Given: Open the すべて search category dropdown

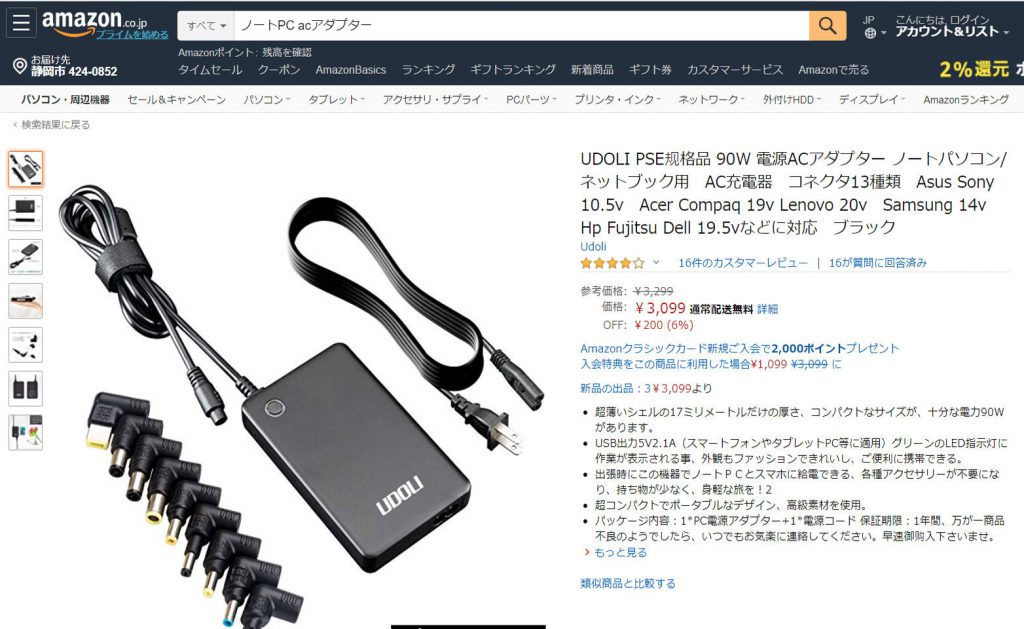Looking at the screenshot, I should click(x=206, y=26).
